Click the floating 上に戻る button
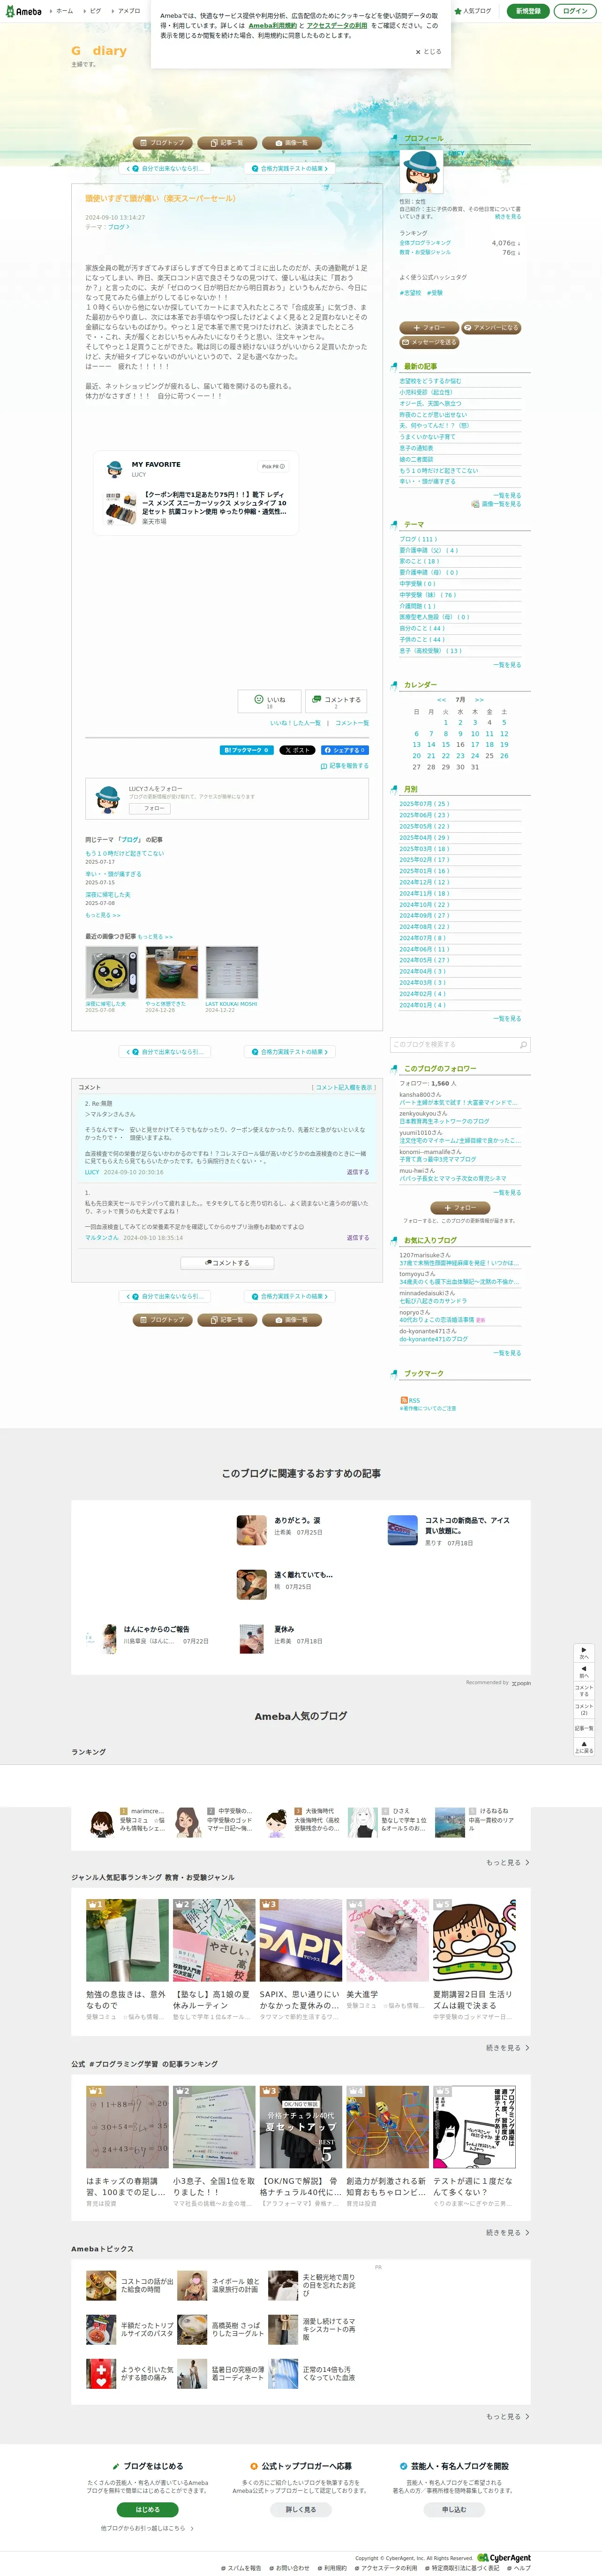Viewport: 602px width, 2576px height. [x=584, y=1747]
